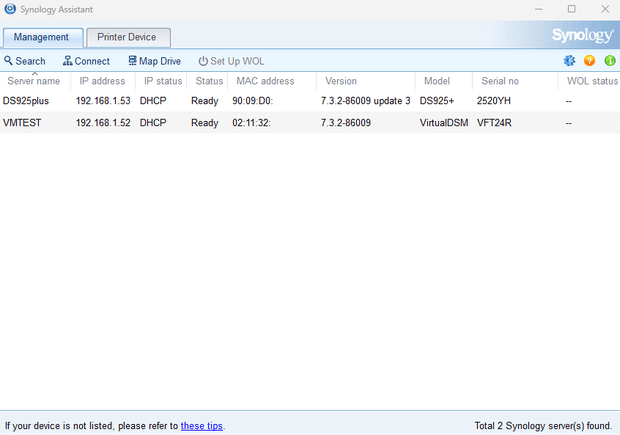620x435 pixels.
Task: Click DHCP in the DS925plus row
Action: coord(153,101)
